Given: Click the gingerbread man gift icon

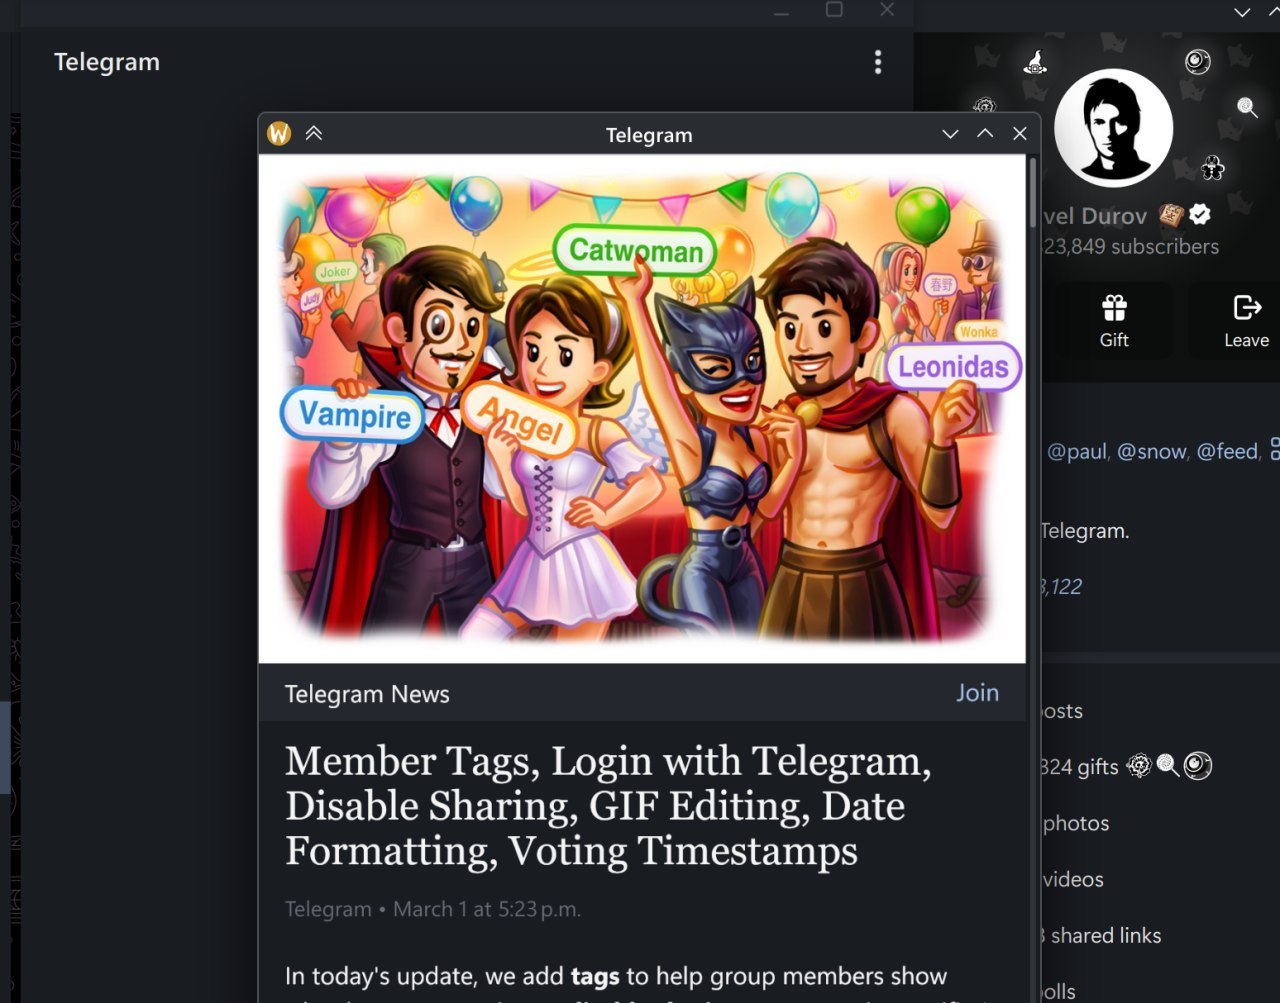Looking at the screenshot, I should tap(1213, 167).
